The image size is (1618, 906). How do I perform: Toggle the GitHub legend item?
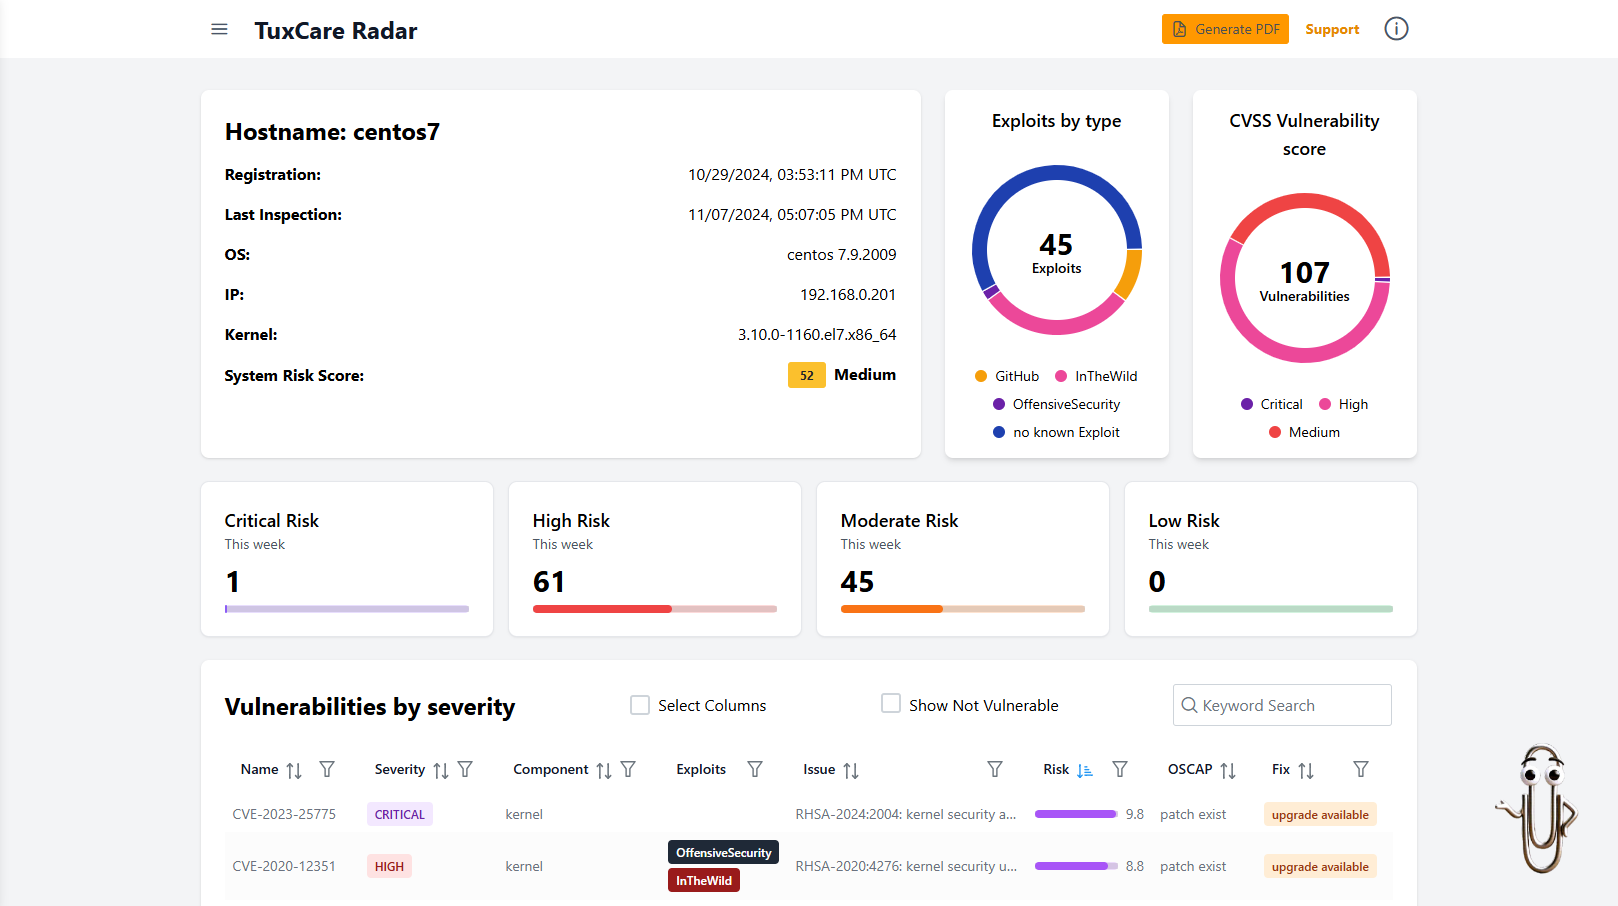pyautogui.click(x=1007, y=376)
